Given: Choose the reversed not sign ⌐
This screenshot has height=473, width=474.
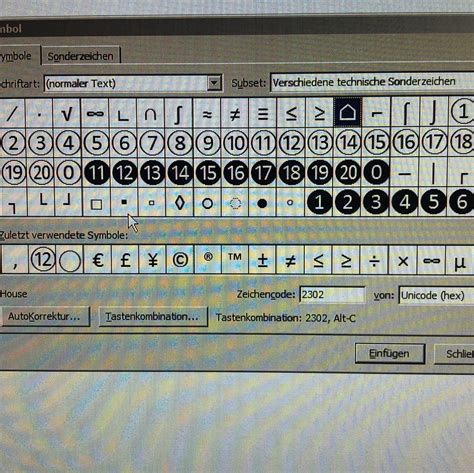Looking at the screenshot, I should click(x=376, y=113).
